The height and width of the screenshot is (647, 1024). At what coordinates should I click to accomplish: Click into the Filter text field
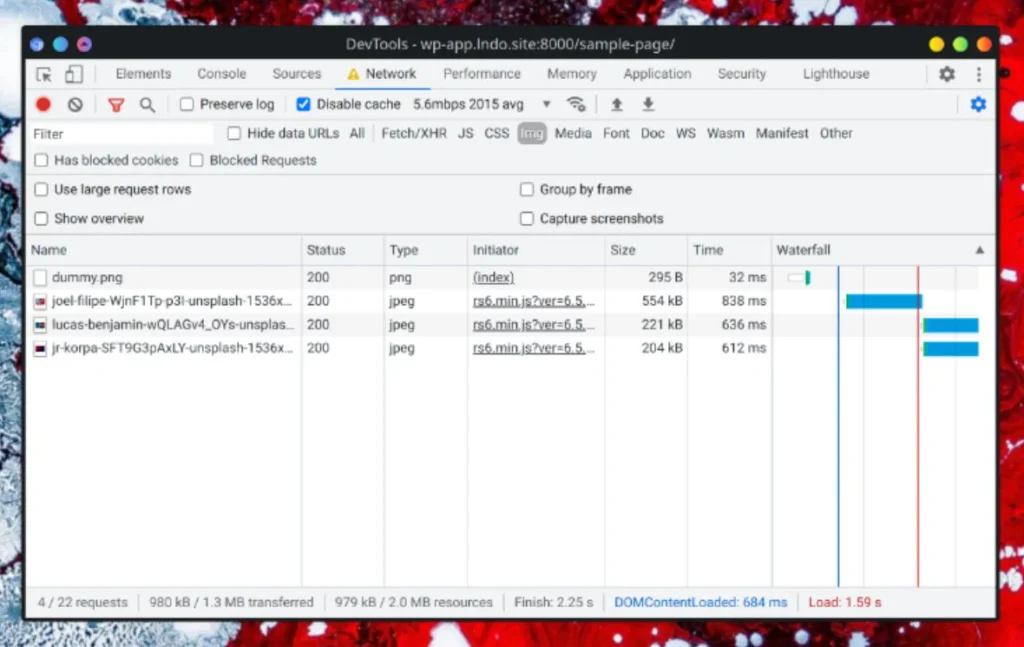coord(121,134)
